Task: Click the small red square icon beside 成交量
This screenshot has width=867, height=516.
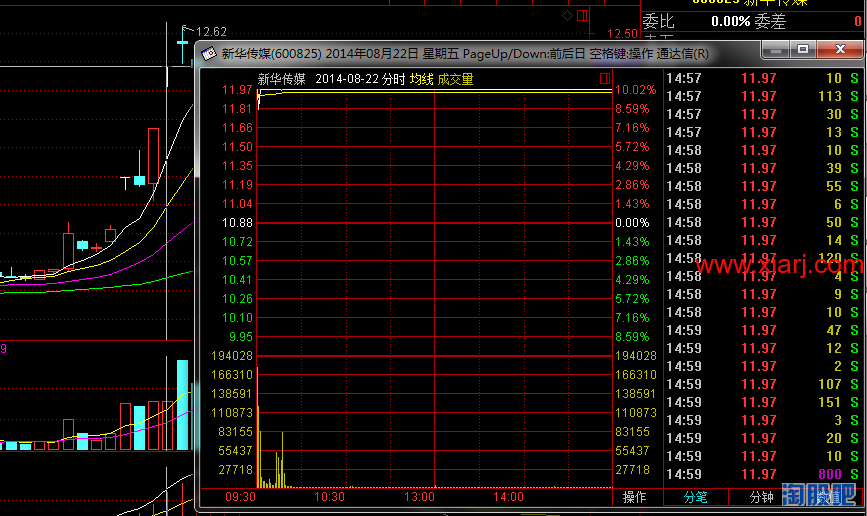Action: (x=605, y=79)
